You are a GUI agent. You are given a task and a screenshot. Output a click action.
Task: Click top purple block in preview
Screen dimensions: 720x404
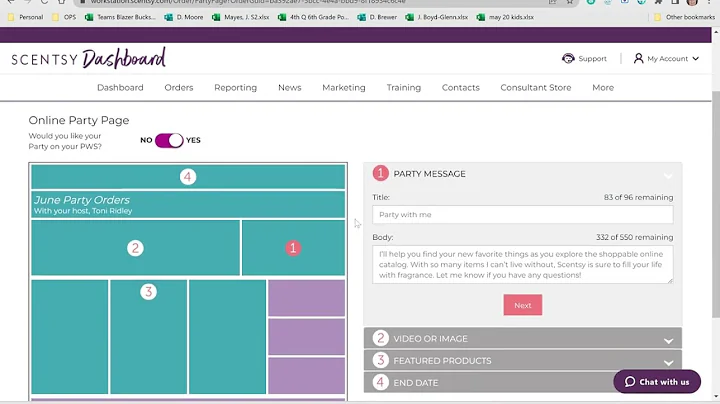point(306,298)
